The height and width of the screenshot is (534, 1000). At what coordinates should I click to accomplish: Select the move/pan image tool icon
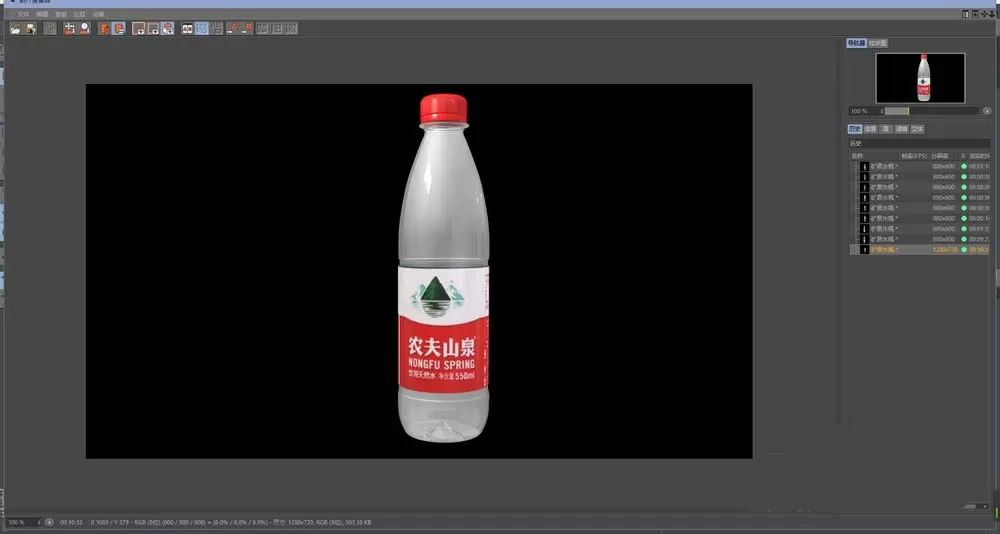(70, 28)
